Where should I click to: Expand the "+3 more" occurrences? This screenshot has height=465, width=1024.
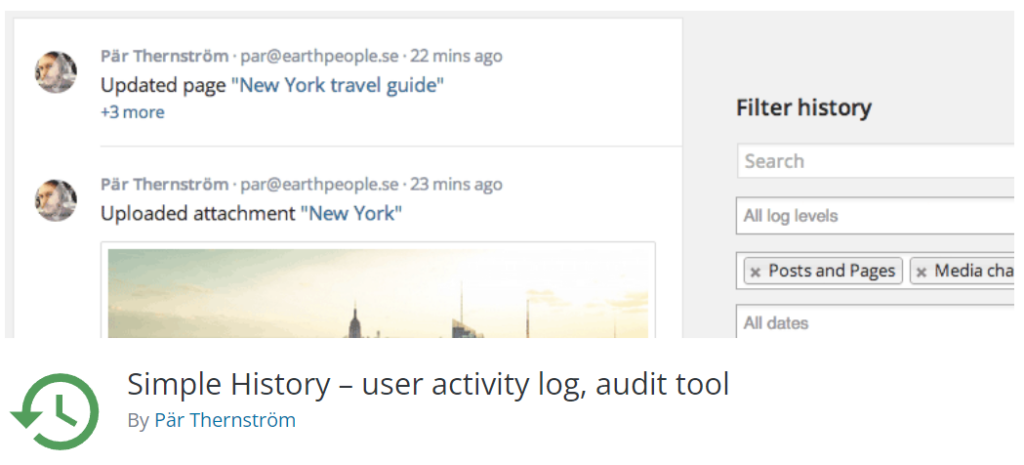(x=133, y=112)
